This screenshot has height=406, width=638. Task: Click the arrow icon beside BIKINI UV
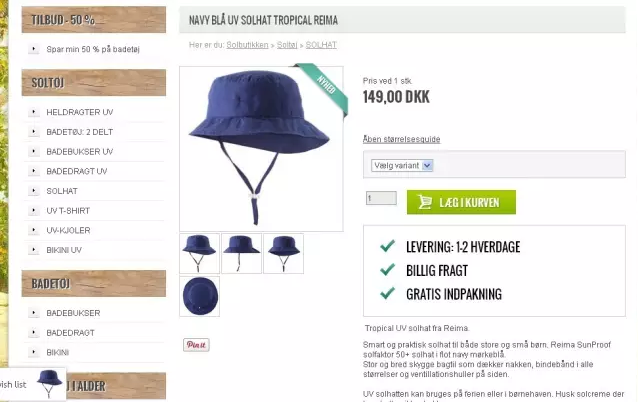[x=34, y=250]
